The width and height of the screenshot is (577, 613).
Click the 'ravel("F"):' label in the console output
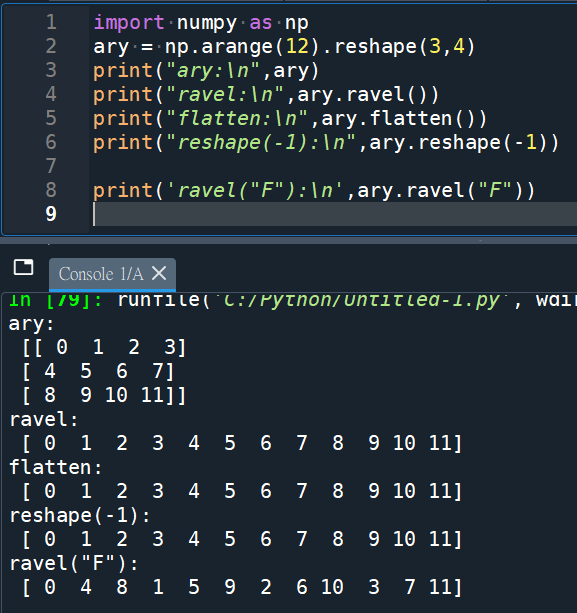tap(73, 563)
